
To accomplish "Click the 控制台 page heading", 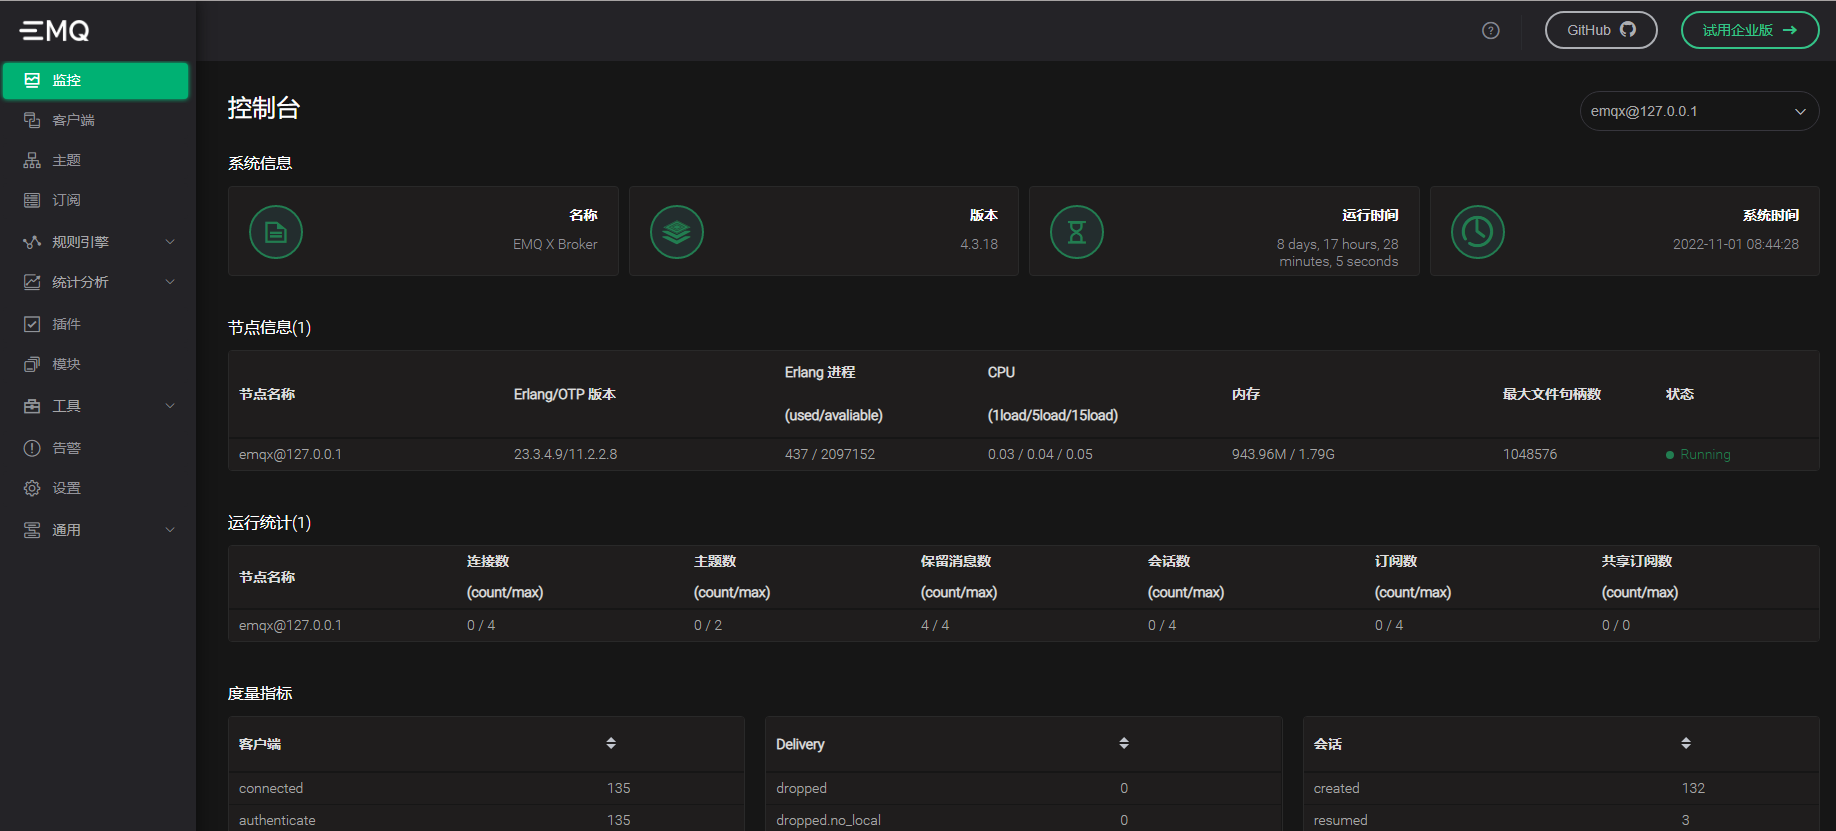I will (264, 108).
